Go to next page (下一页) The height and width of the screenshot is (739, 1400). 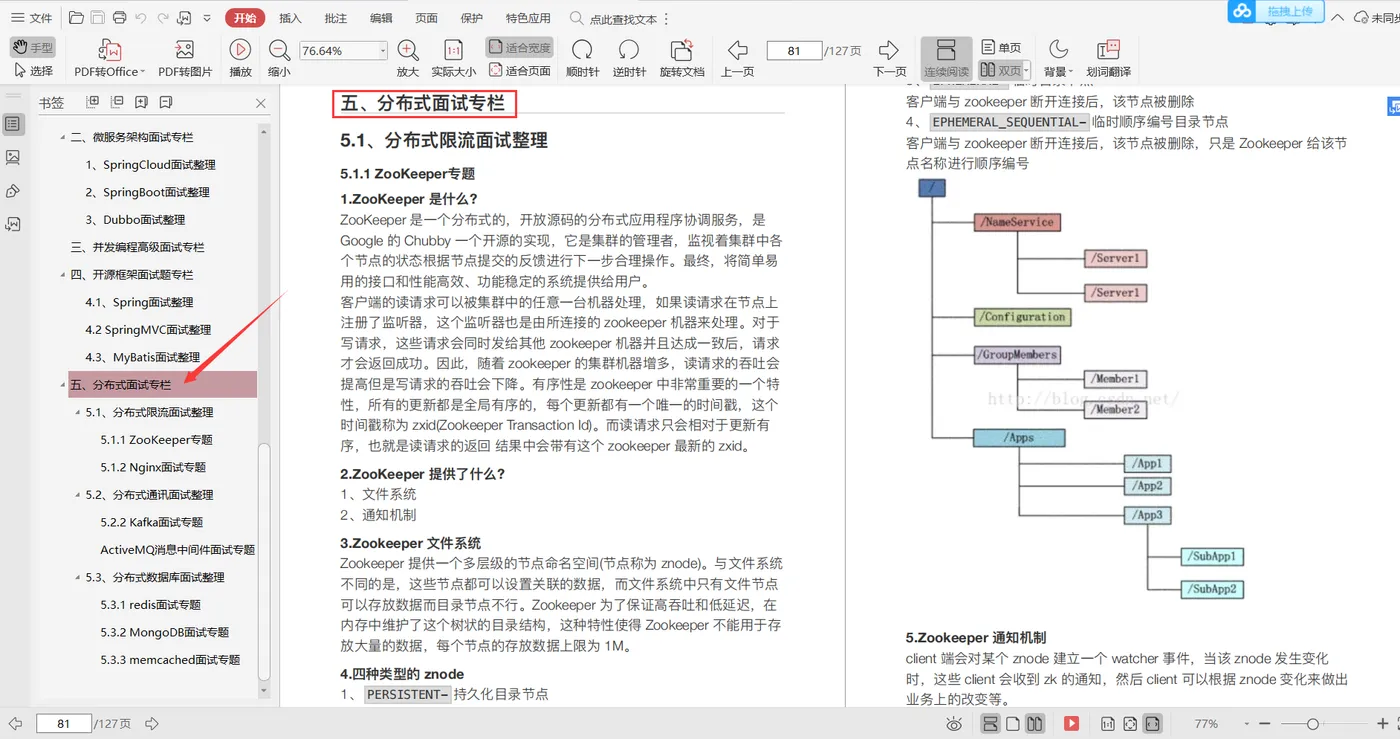[889, 58]
